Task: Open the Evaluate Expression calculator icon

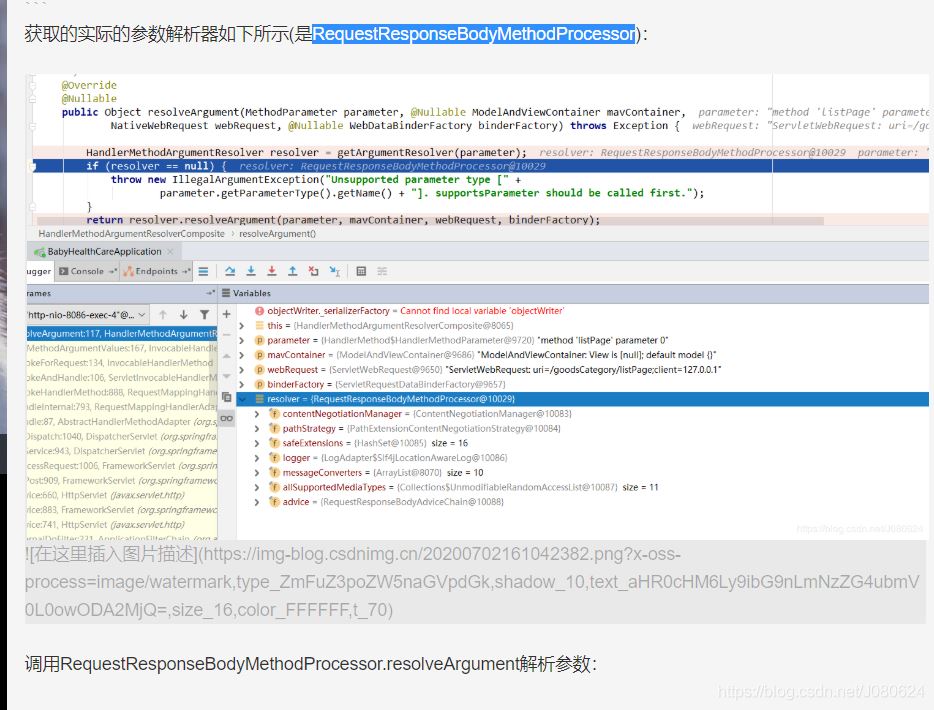Action: pos(361,271)
